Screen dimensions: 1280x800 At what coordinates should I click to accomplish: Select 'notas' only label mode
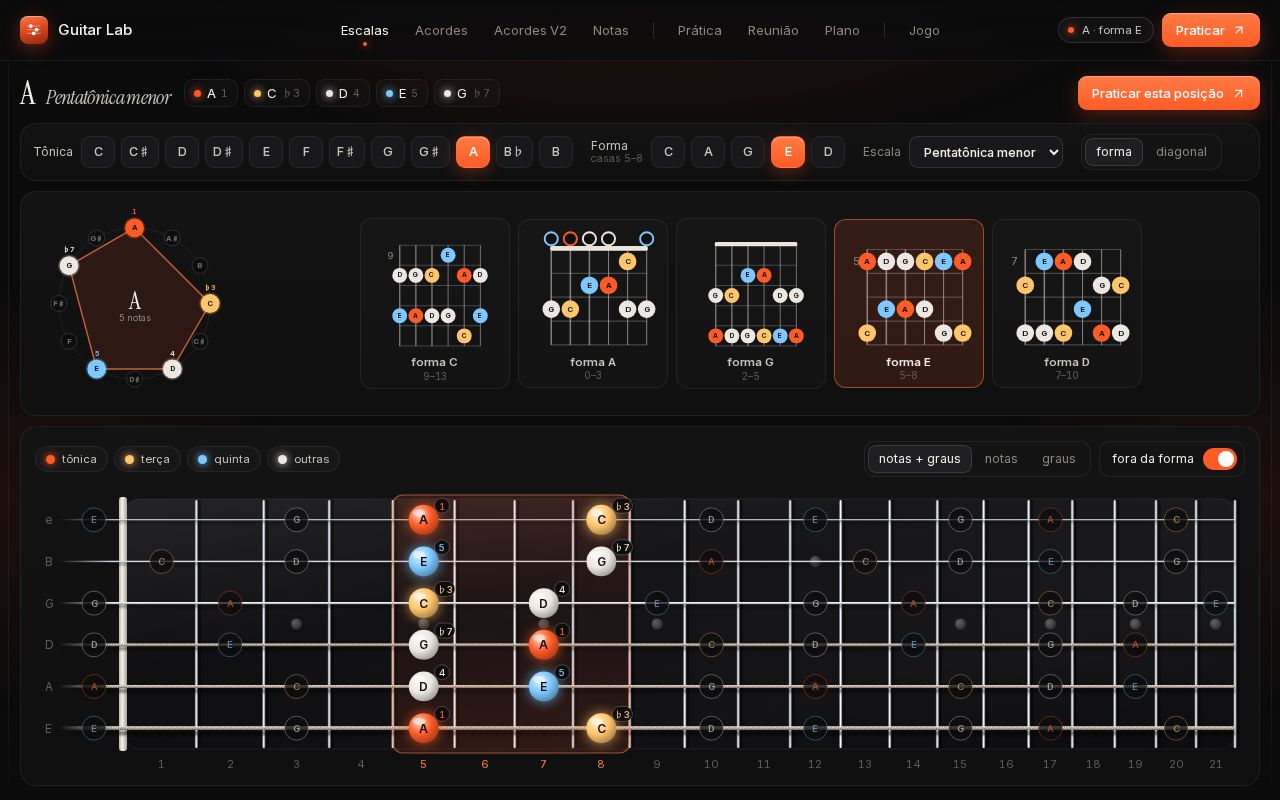(x=1001, y=459)
